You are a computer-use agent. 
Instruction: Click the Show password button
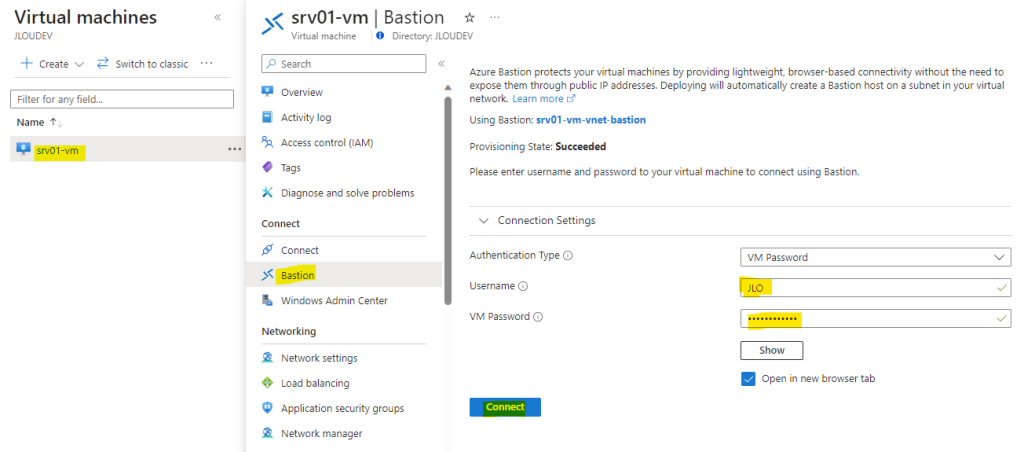tap(771, 350)
